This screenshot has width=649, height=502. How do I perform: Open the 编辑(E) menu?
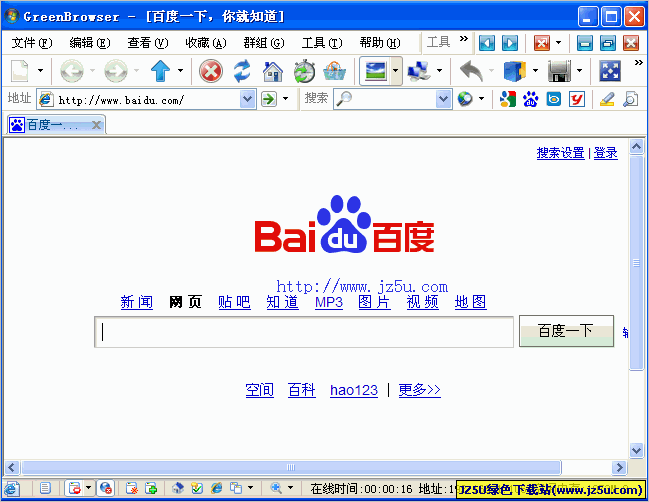click(x=90, y=43)
